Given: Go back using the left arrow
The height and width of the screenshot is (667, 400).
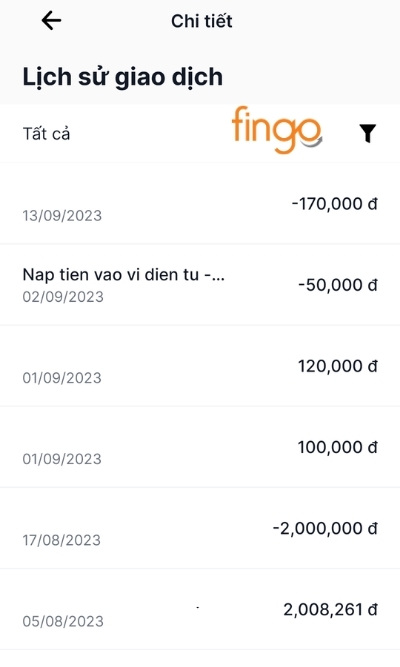Looking at the screenshot, I should [51, 21].
